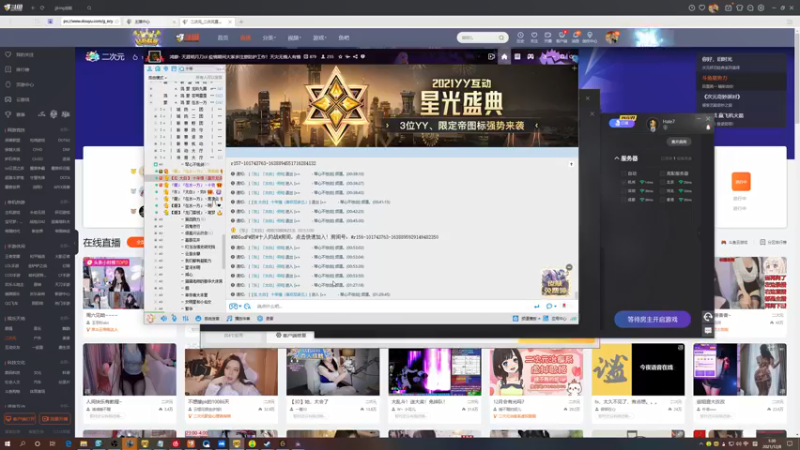Check the 深圳 server checkbox

[623, 191]
